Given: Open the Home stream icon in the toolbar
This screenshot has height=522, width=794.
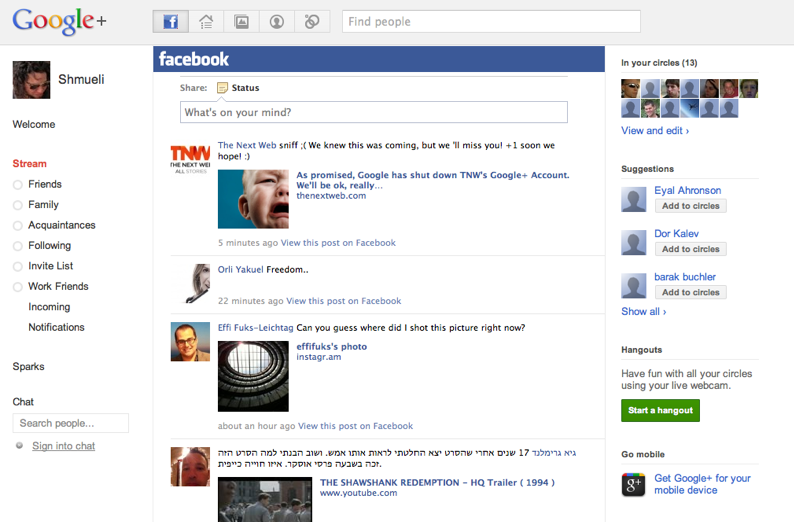Looking at the screenshot, I should click(206, 21).
